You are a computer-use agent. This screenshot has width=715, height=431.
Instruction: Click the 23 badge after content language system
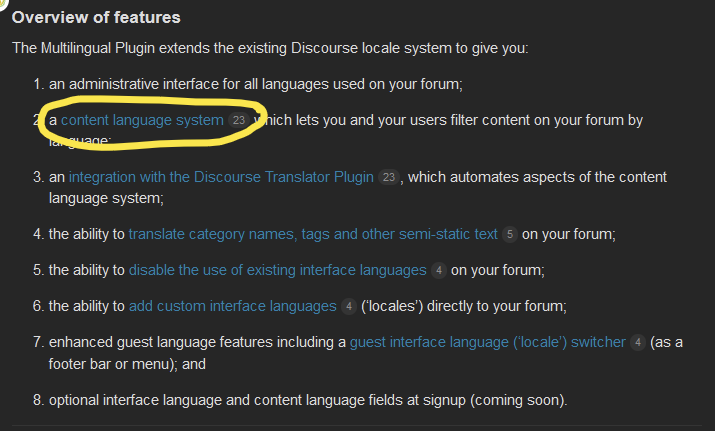(x=239, y=120)
